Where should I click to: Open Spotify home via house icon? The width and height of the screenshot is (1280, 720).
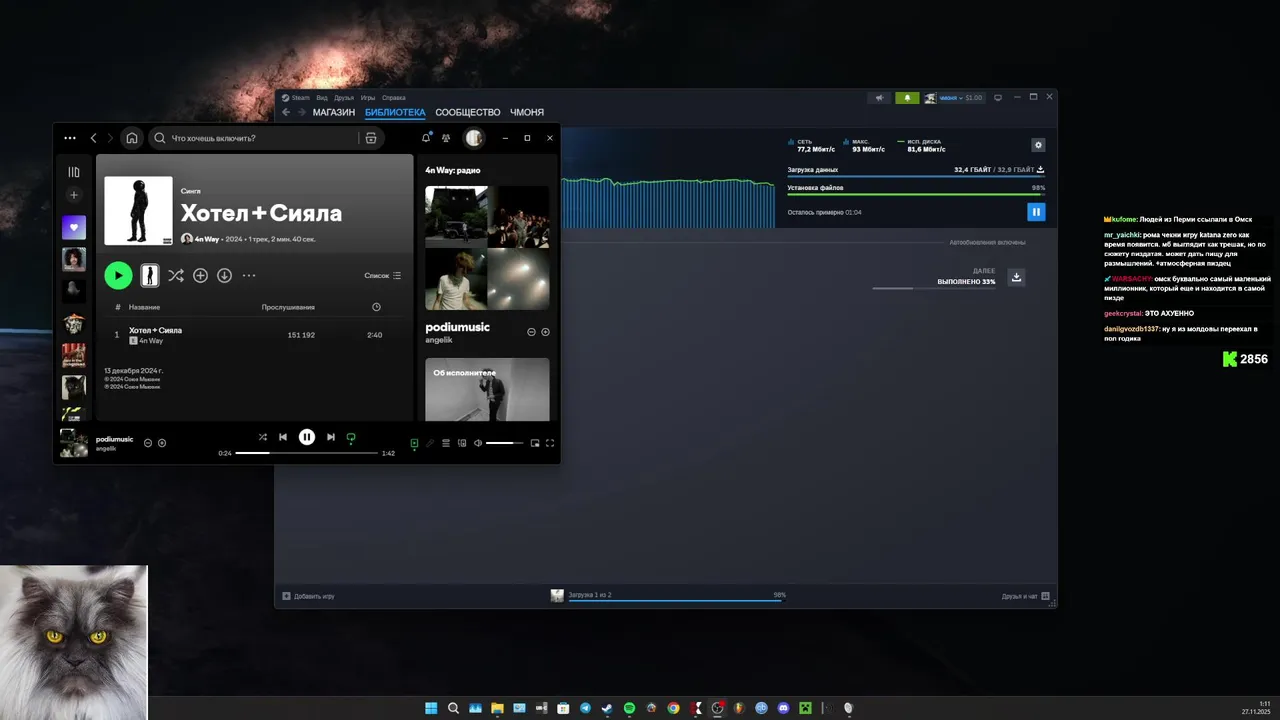pos(131,138)
